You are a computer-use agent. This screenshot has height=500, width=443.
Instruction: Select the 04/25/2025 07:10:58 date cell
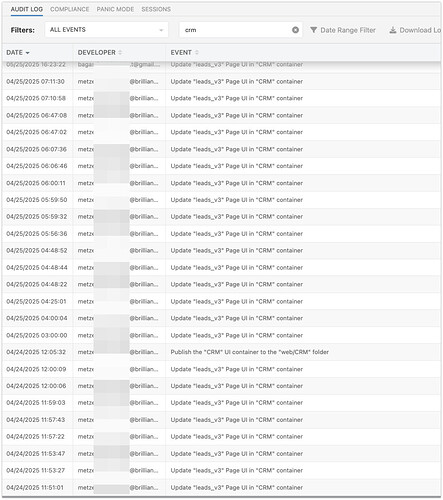pos(36,98)
